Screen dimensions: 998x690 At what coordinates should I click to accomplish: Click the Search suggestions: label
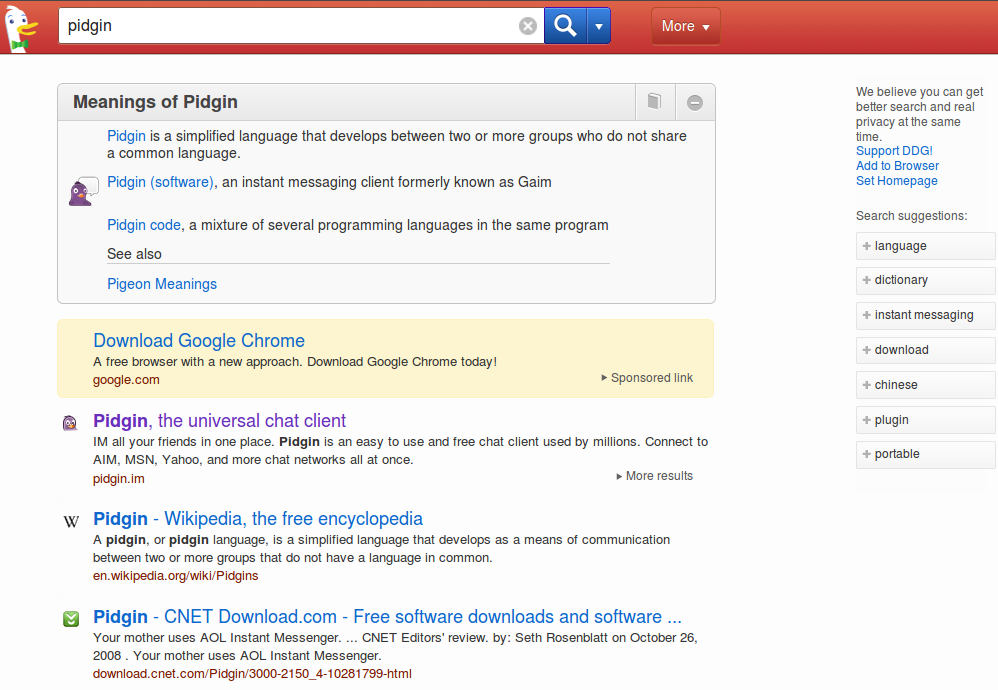tap(911, 216)
